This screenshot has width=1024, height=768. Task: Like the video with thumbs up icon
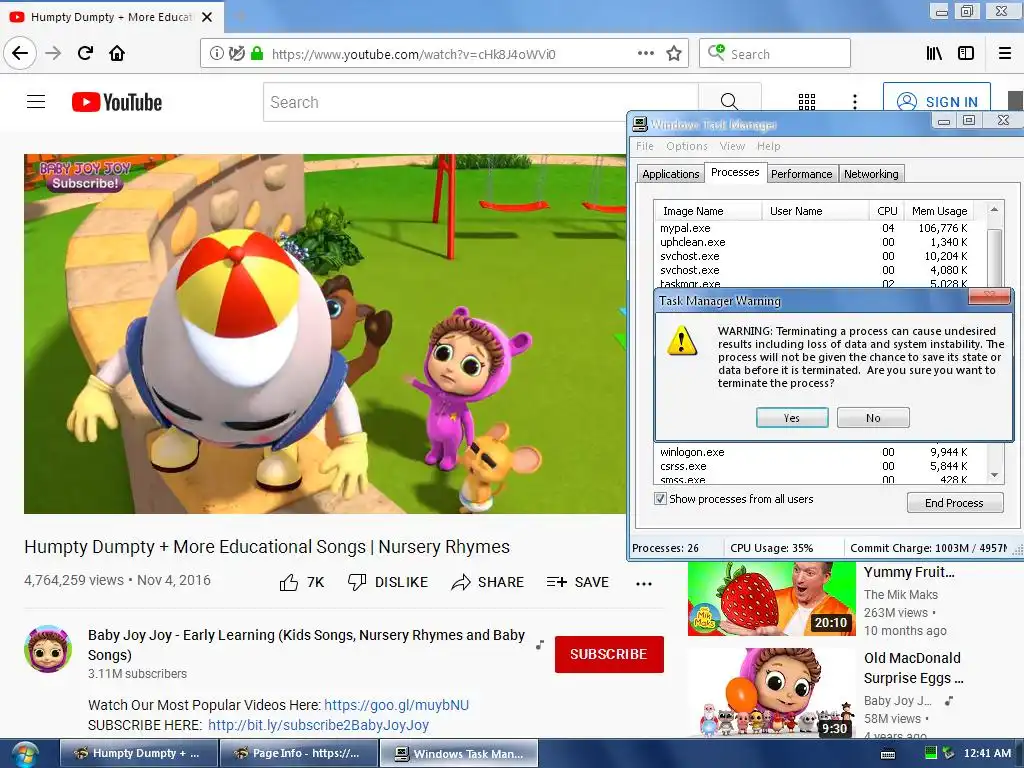pos(289,582)
